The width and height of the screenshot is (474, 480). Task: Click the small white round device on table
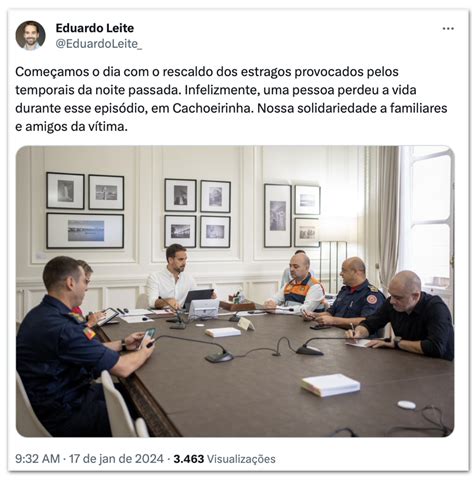pyautogui.click(x=407, y=405)
